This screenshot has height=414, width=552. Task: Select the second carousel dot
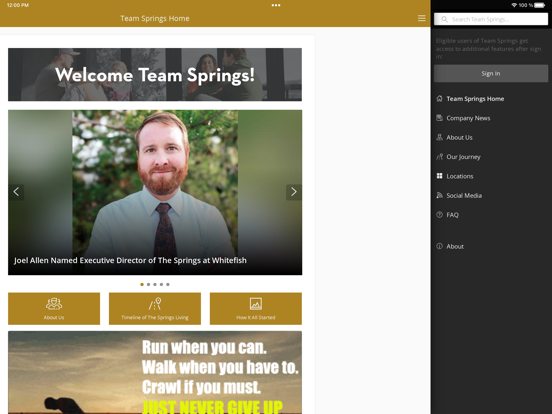(149, 284)
